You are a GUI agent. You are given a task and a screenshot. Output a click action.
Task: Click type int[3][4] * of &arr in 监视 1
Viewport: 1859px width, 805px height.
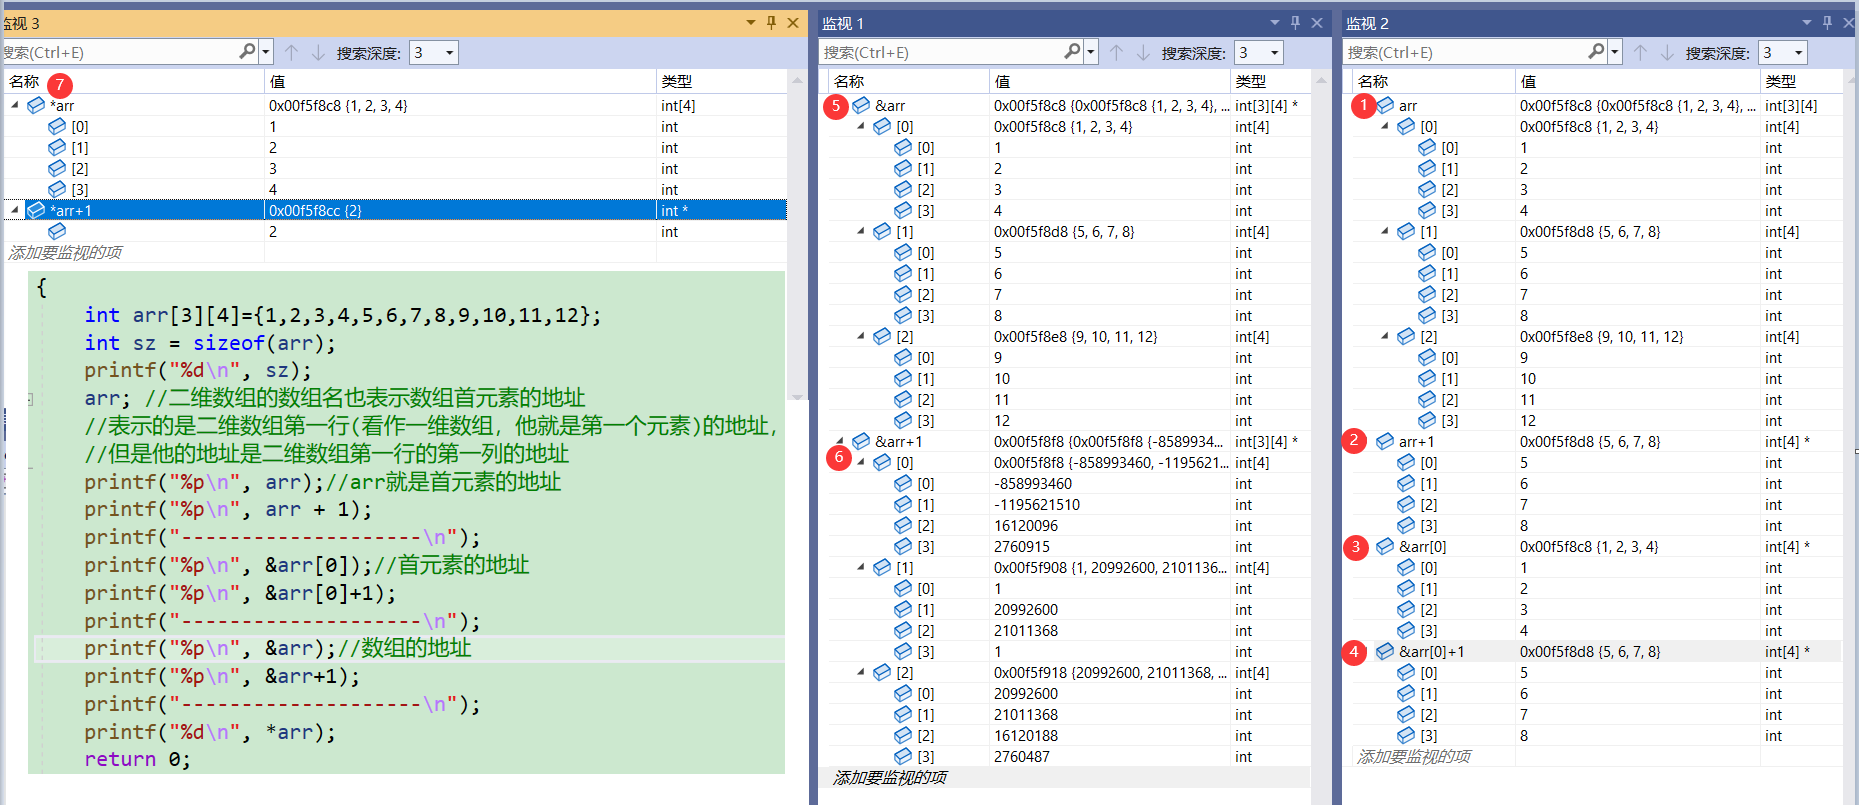click(1267, 105)
